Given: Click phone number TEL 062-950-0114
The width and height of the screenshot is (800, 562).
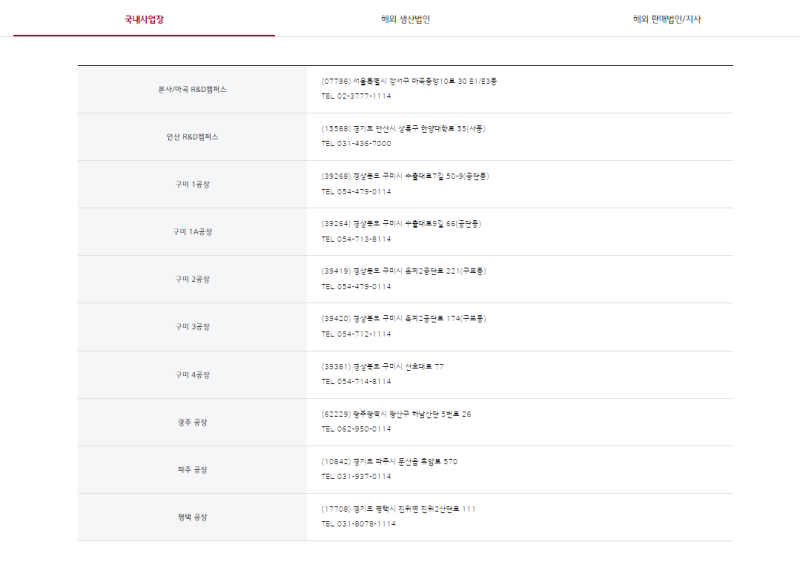Looking at the screenshot, I should tap(356, 429).
